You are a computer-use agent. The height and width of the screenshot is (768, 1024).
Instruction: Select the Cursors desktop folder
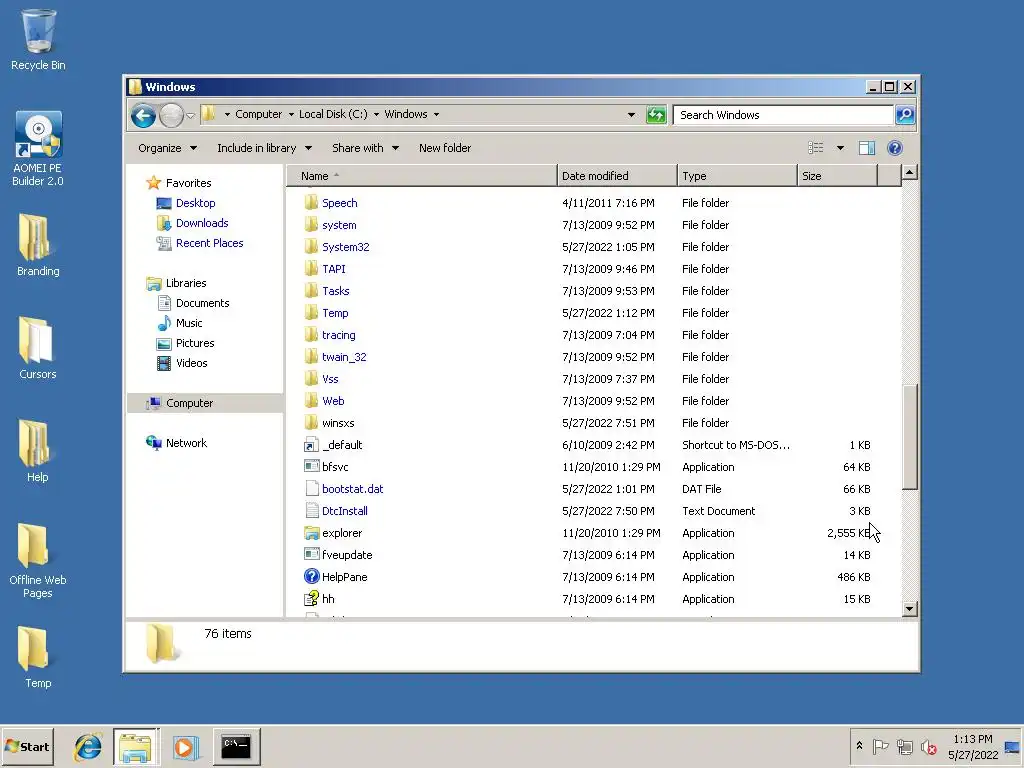pos(38,349)
